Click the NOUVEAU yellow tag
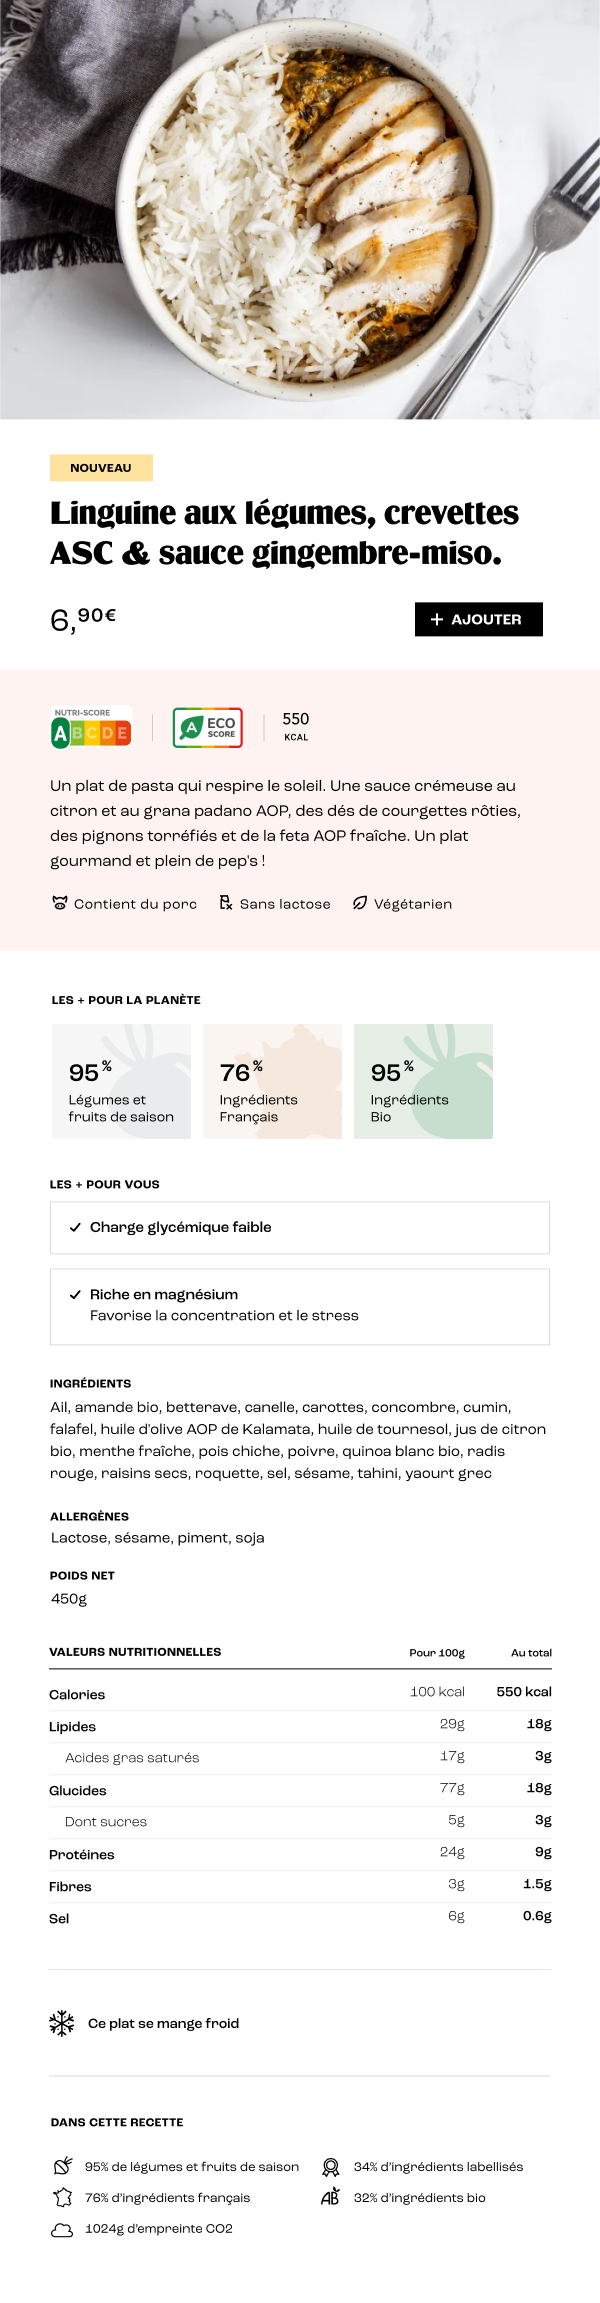Screen dimensions: 600x2303 pos(101,467)
